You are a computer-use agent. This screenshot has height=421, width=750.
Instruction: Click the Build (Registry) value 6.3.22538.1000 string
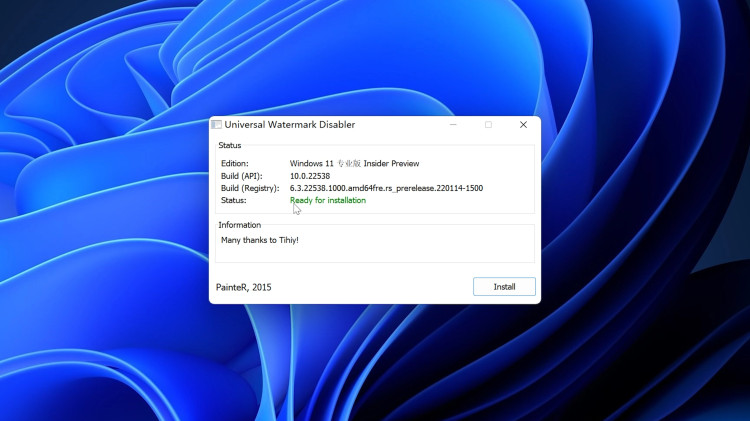386,188
